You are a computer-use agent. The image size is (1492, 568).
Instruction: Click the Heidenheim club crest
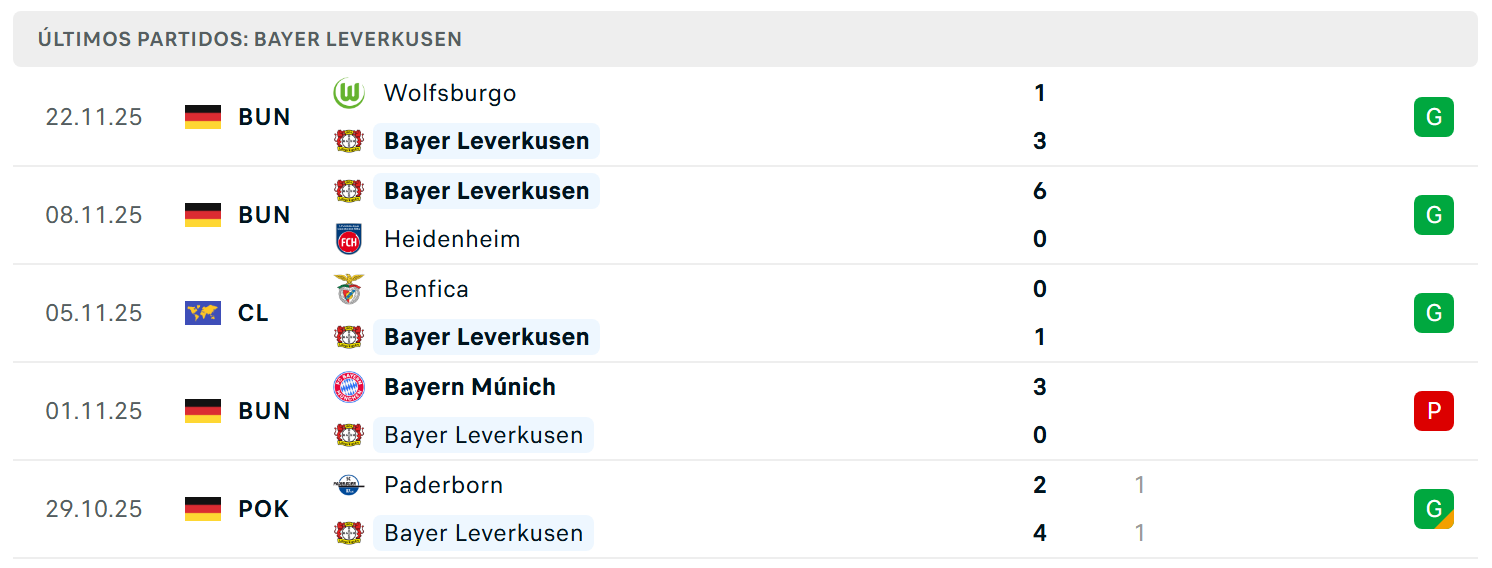349,239
